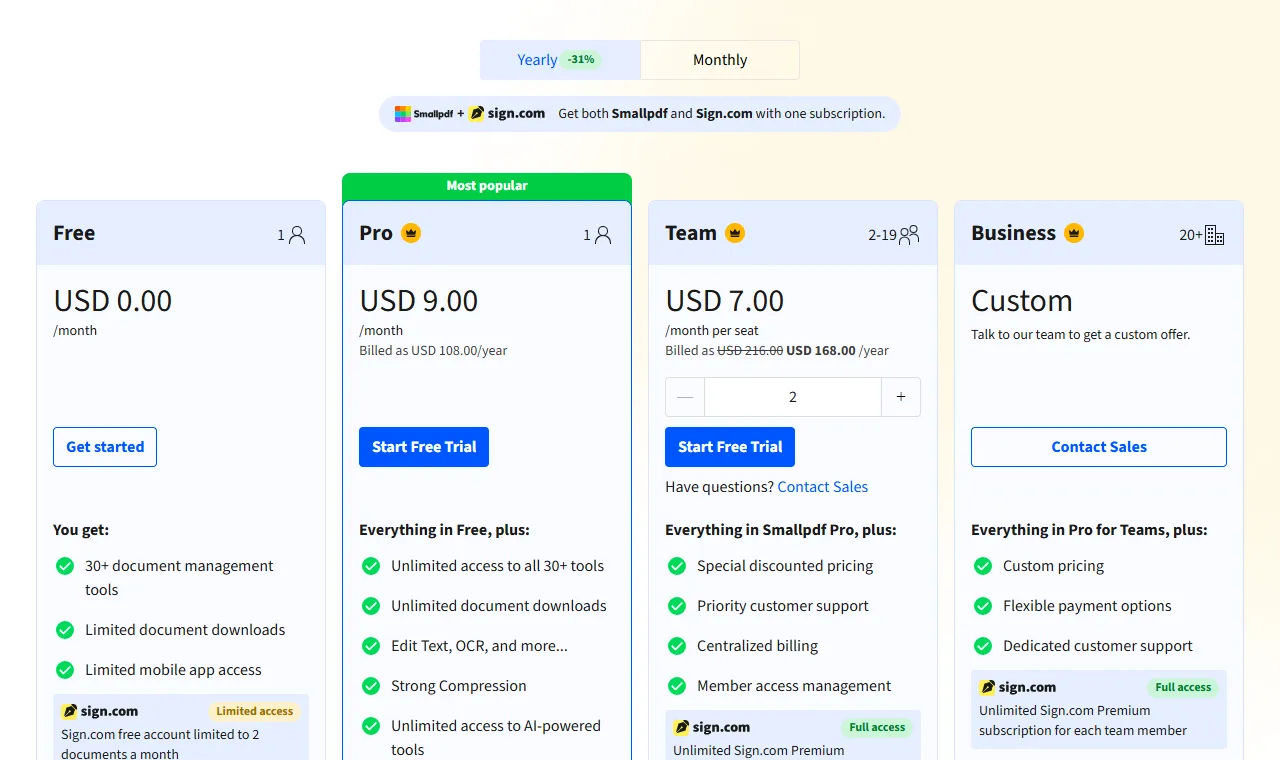Increase Team seat count with plus button

(x=901, y=397)
